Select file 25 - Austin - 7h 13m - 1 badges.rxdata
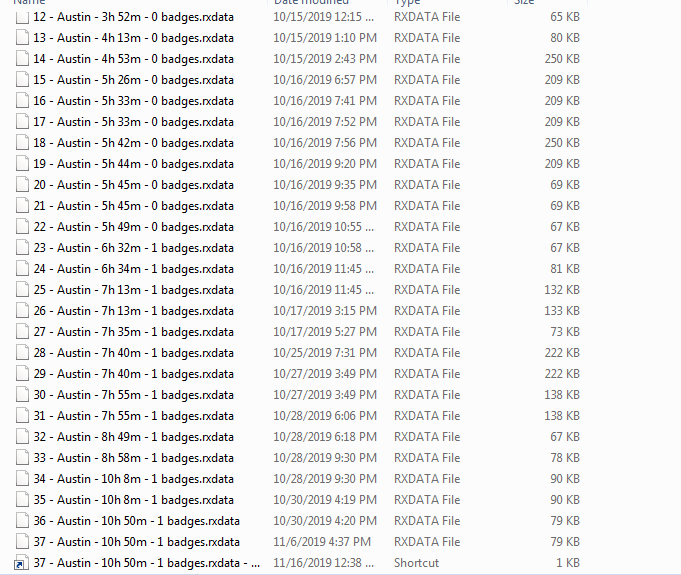 [133, 290]
